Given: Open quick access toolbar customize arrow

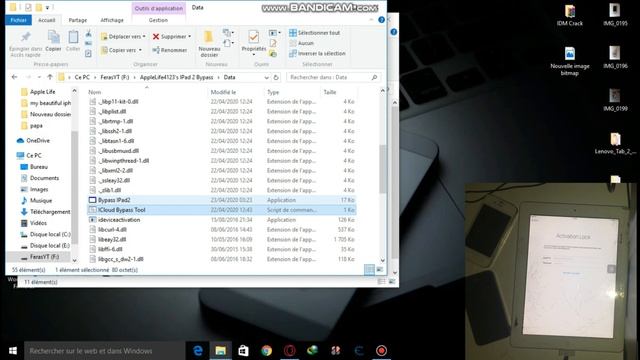Looking at the screenshot, I should (x=47, y=7).
